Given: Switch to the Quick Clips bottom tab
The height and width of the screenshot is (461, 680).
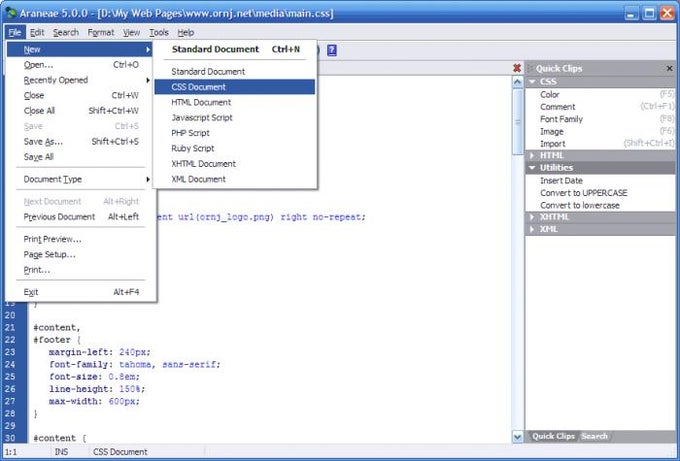Looking at the screenshot, I should coord(553,436).
